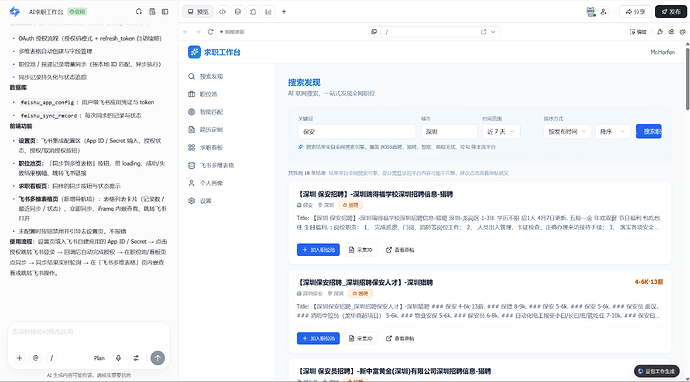Click the 4-6K·13薪 salary label

point(649,282)
